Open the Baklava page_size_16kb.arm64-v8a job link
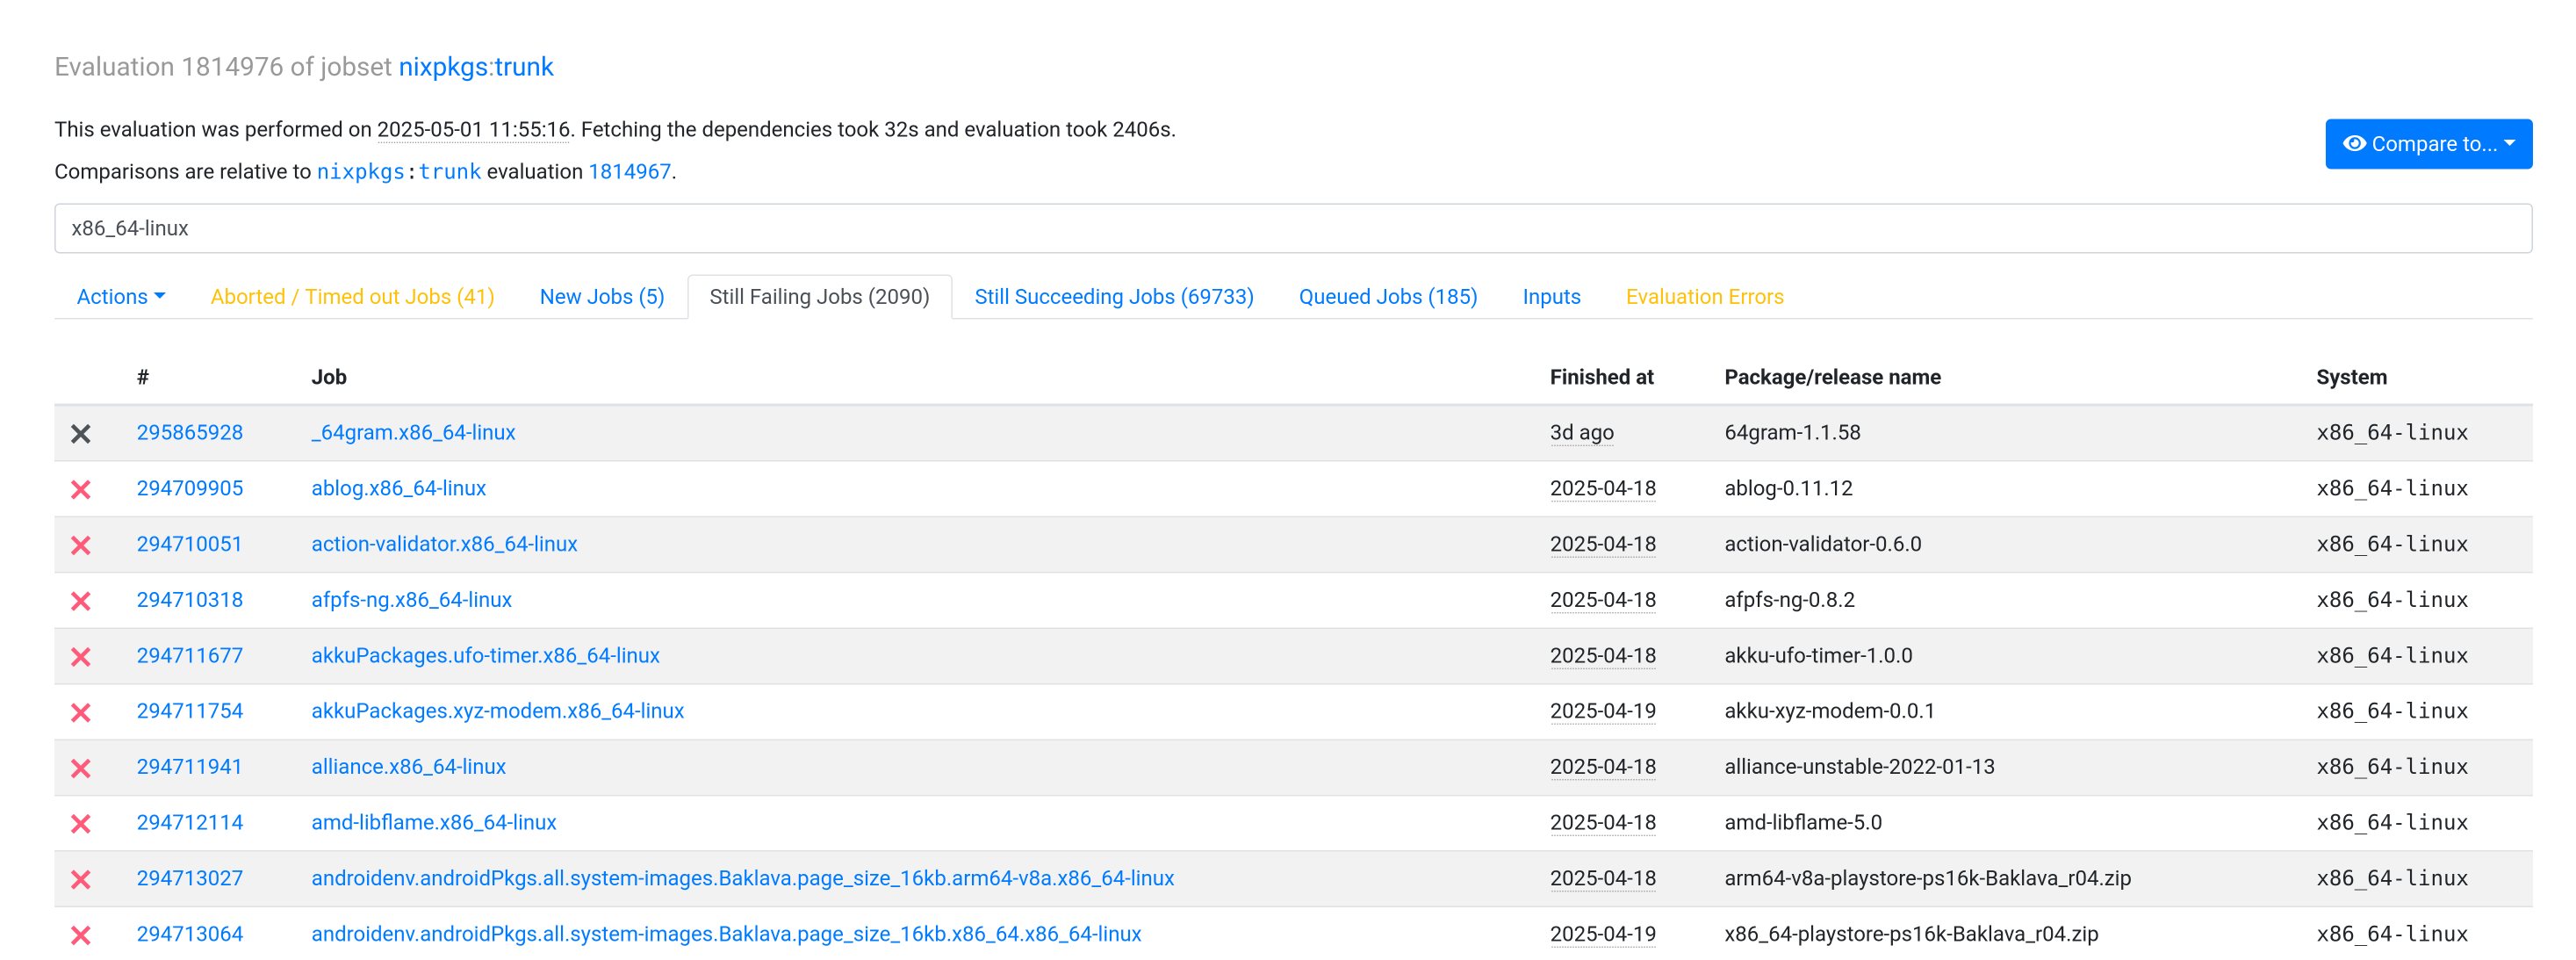The width and height of the screenshot is (2576, 960). 742,878
